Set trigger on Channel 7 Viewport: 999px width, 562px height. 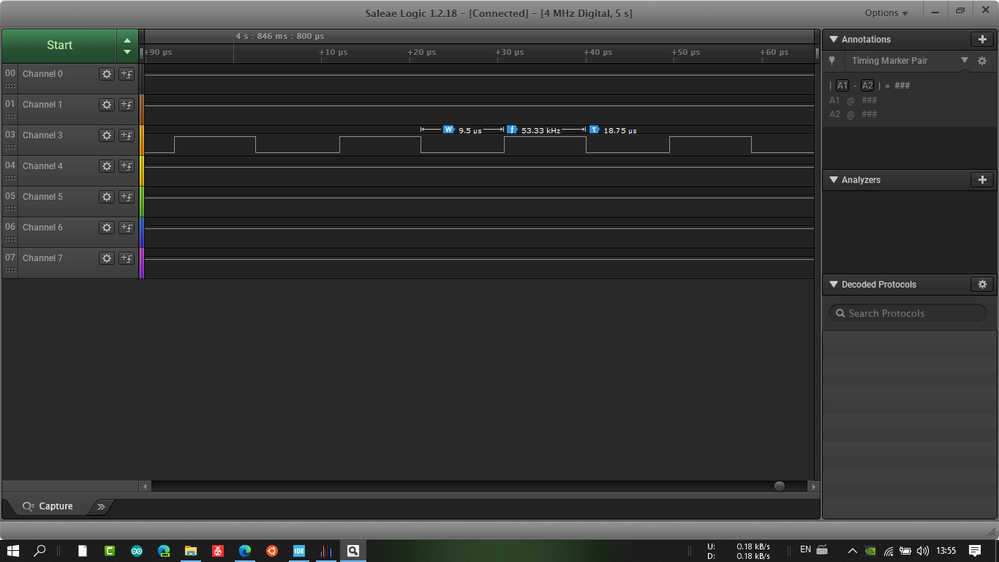[x=126, y=258]
